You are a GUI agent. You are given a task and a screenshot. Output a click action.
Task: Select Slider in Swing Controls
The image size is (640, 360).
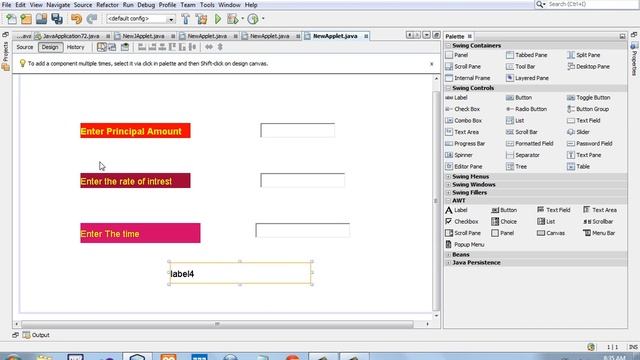tap(579, 132)
